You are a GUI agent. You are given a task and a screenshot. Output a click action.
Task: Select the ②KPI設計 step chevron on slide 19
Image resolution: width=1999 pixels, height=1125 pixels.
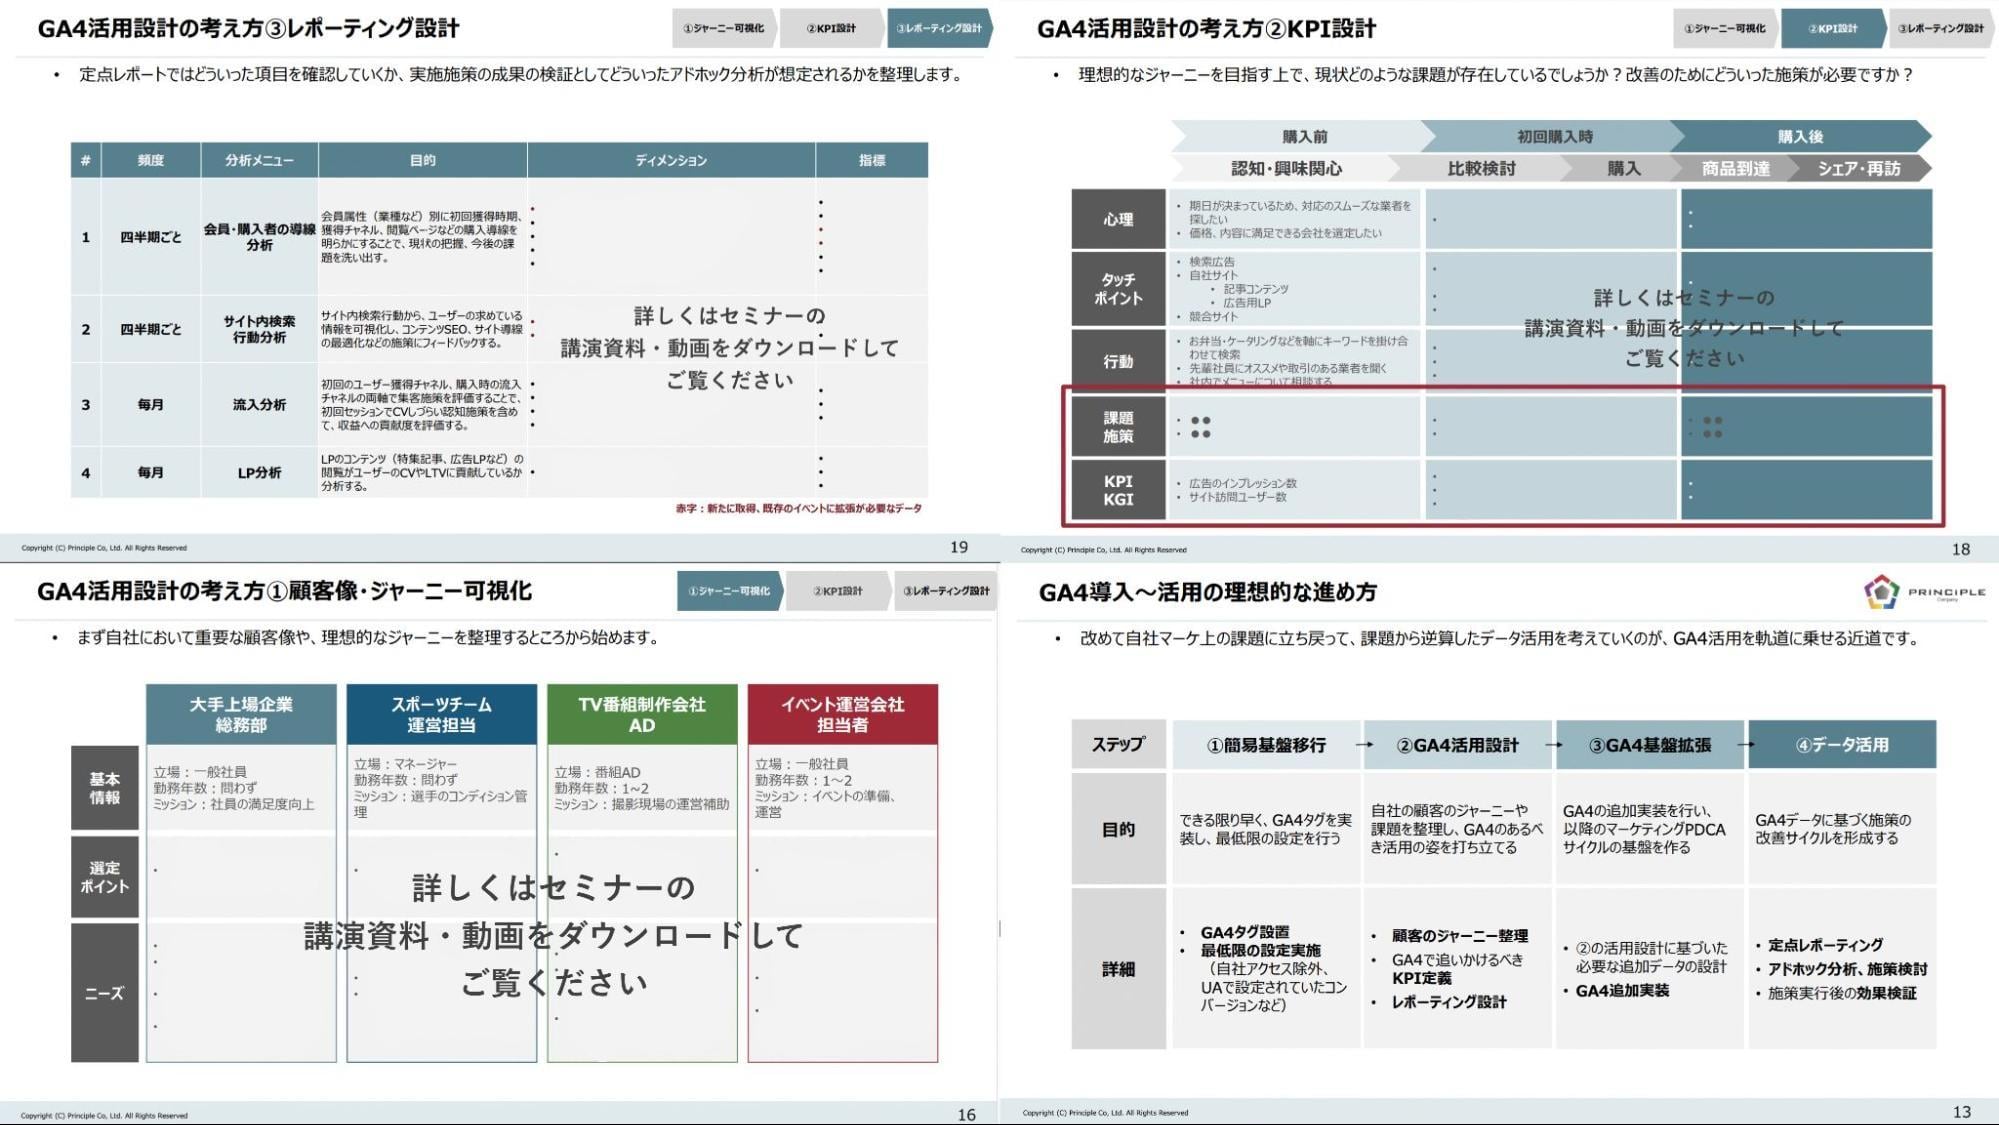click(831, 28)
